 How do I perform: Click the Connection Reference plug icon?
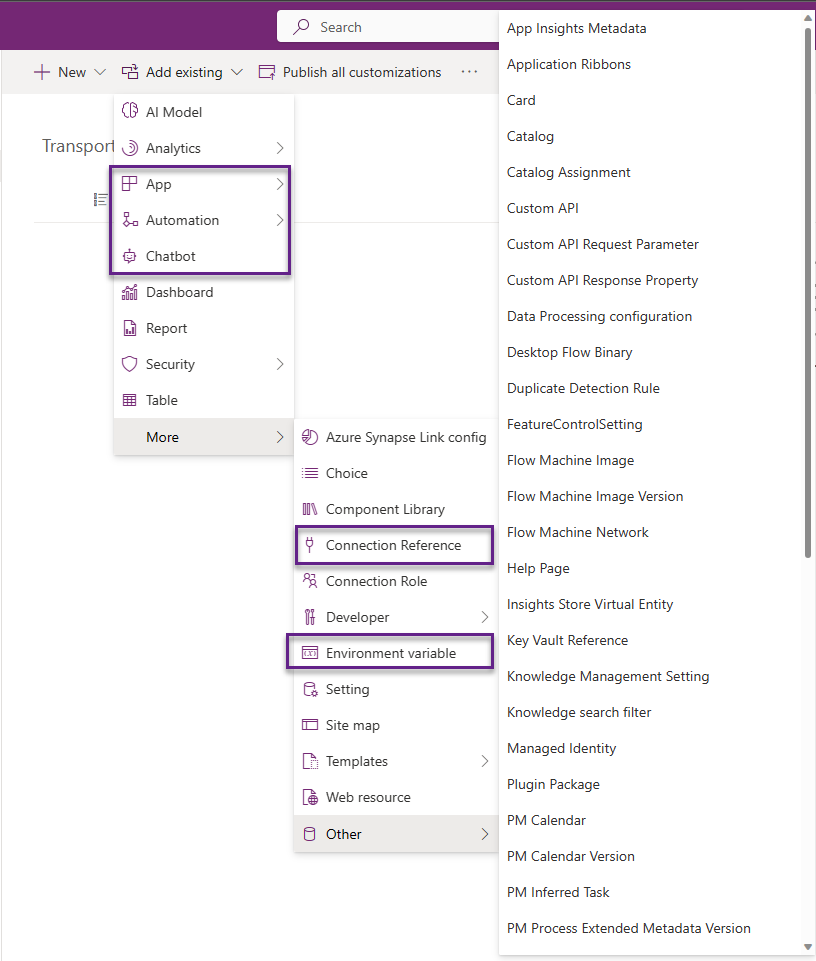(x=310, y=544)
